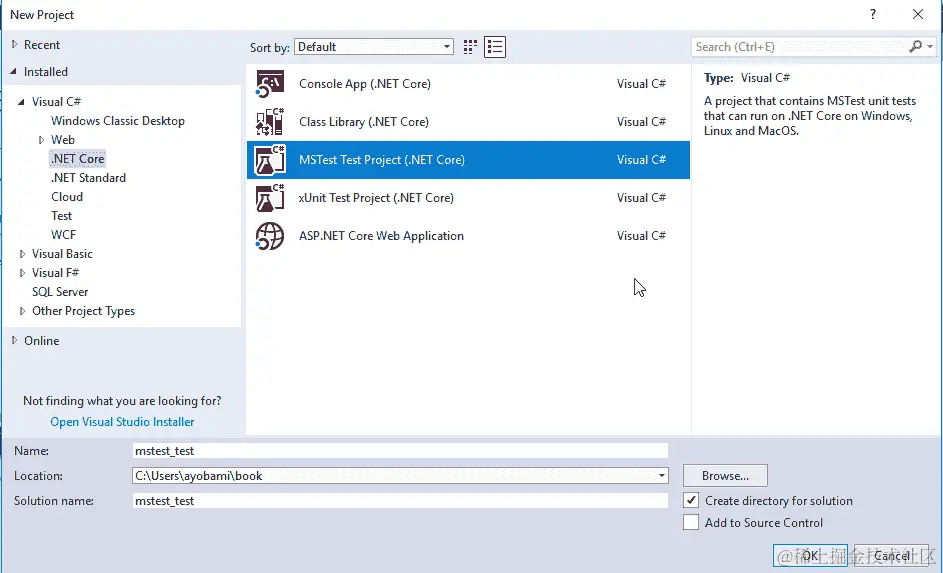Open Visual Studio Installer link

[122, 421]
